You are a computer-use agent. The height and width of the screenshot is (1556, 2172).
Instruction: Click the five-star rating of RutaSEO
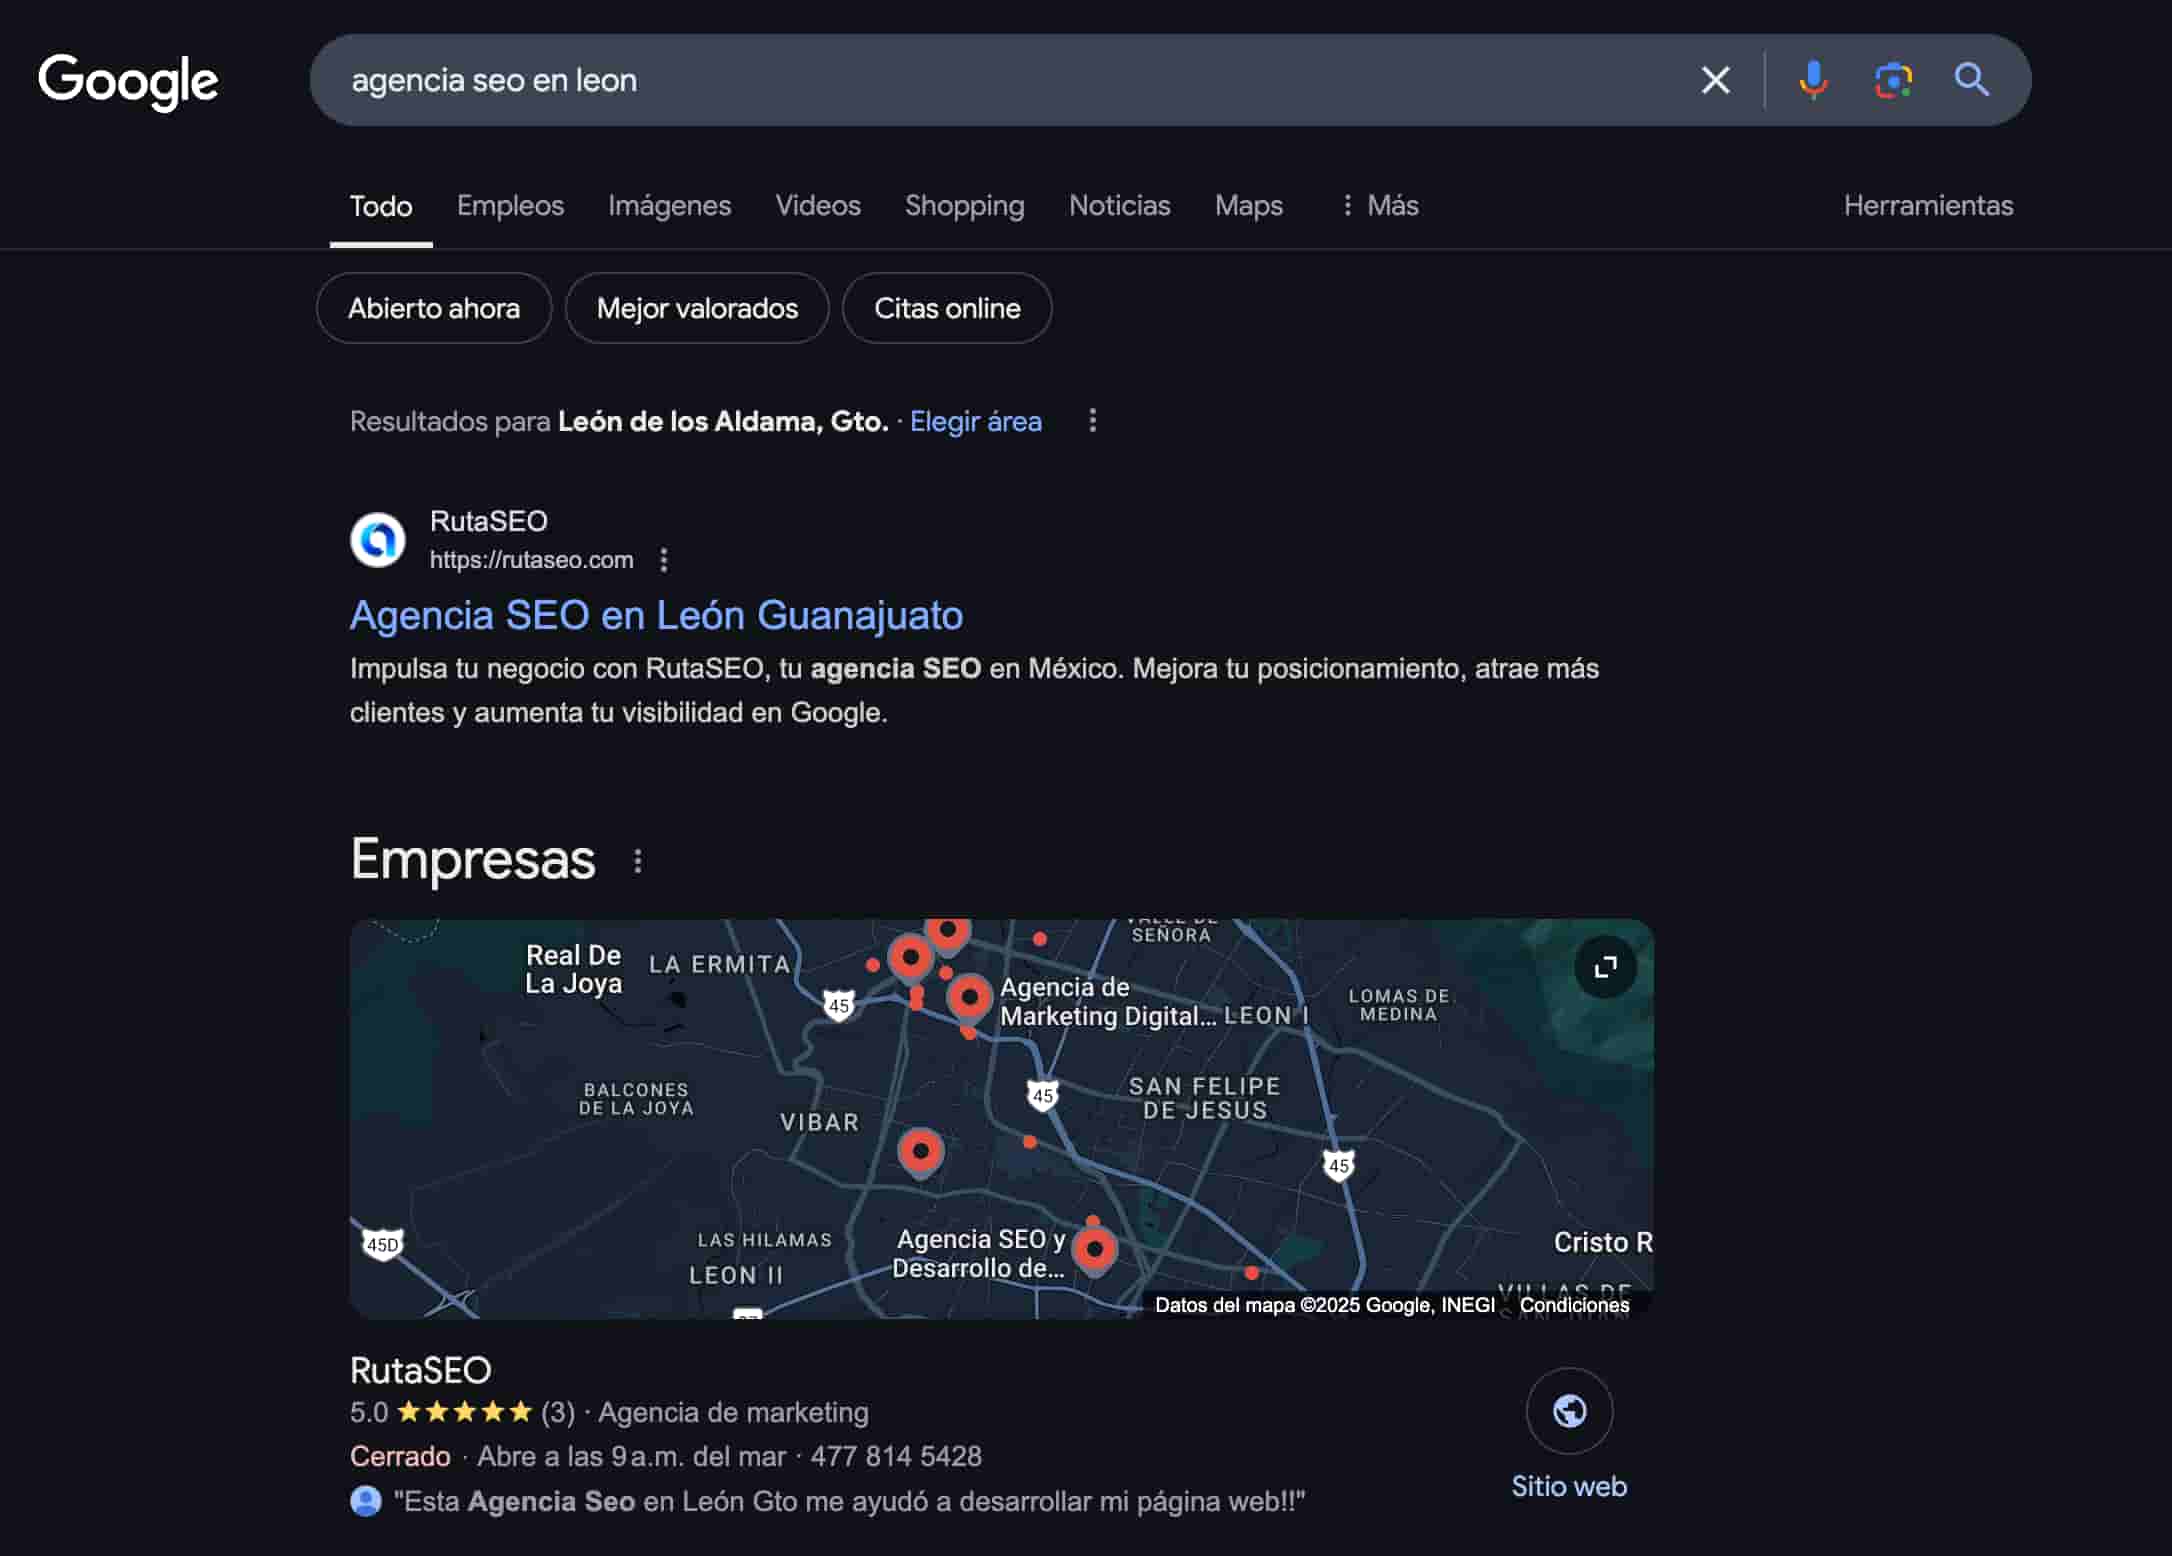pyautogui.click(x=464, y=1412)
